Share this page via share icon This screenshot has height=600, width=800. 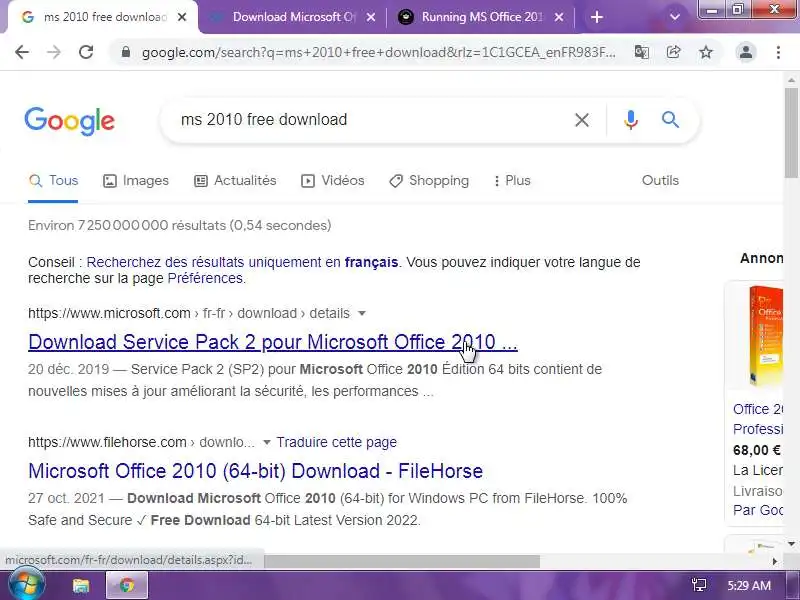[674, 52]
